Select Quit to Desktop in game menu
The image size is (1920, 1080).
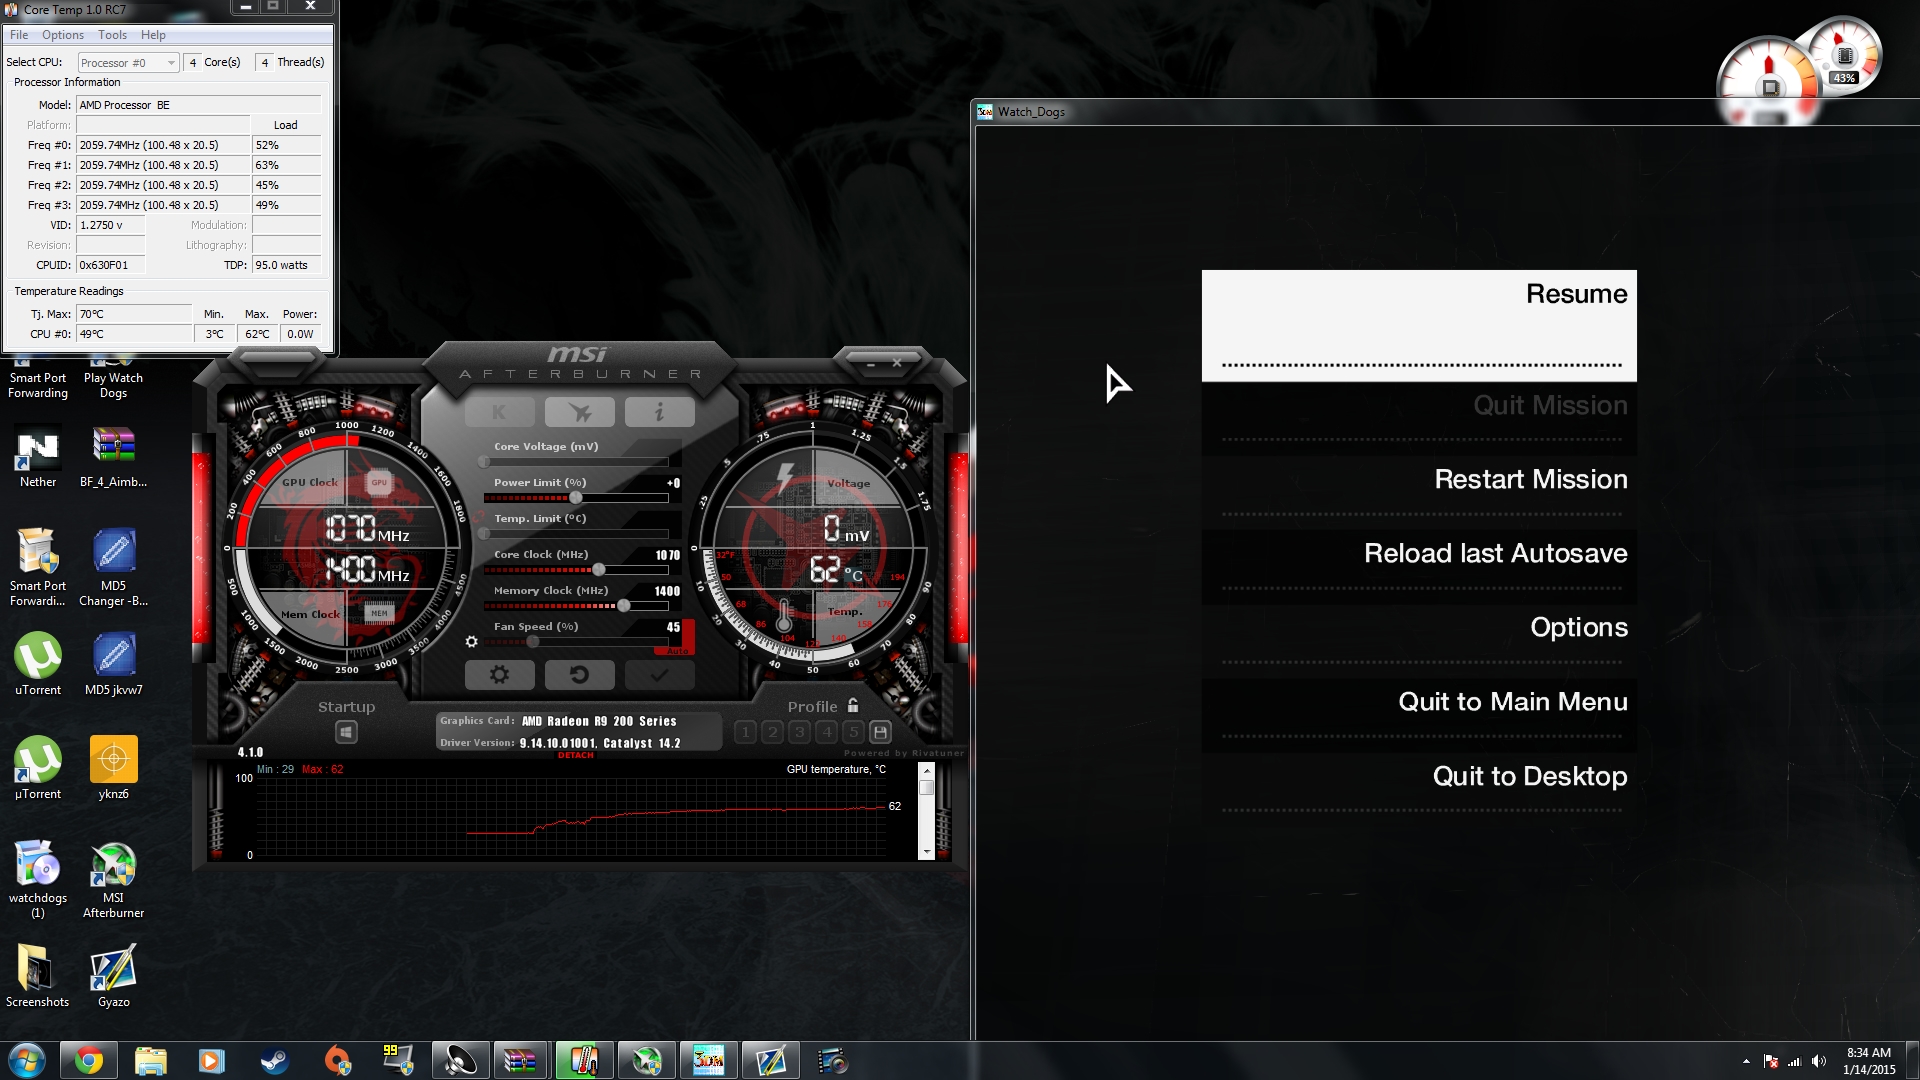click(1529, 776)
